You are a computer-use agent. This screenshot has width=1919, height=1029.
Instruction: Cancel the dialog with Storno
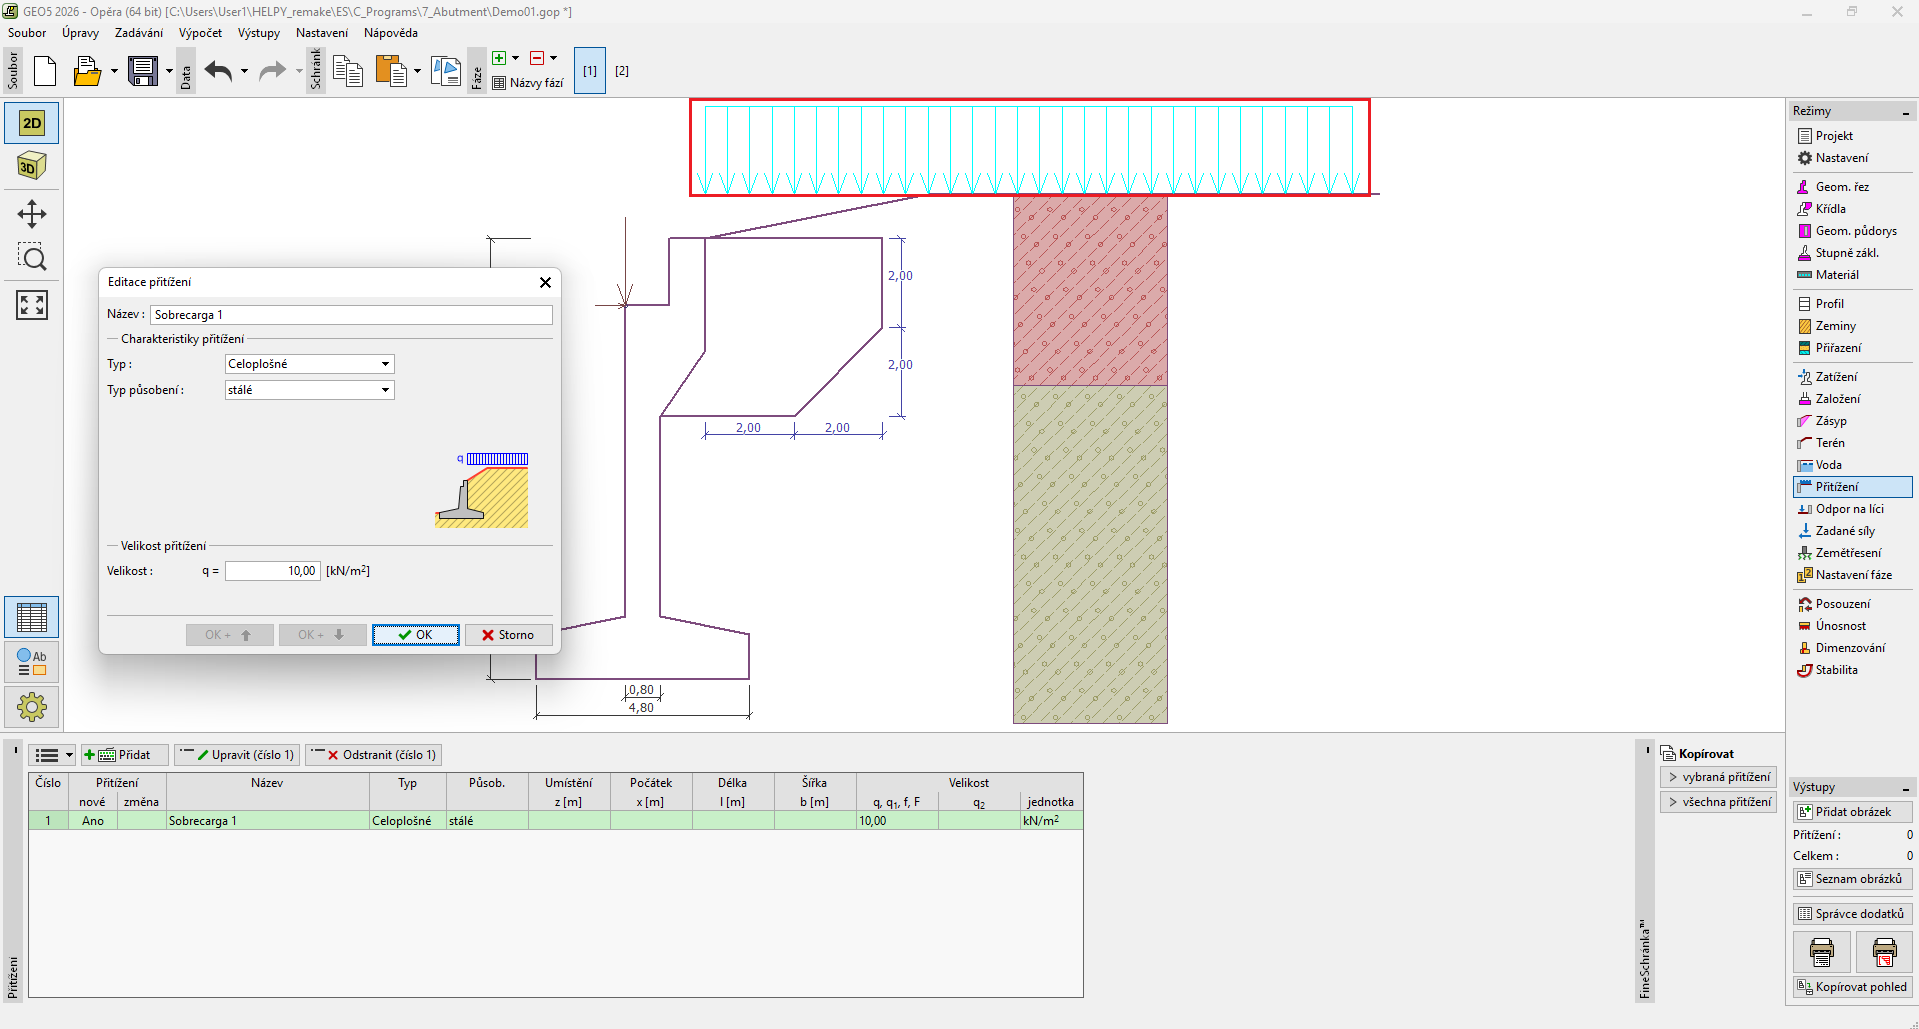click(508, 635)
